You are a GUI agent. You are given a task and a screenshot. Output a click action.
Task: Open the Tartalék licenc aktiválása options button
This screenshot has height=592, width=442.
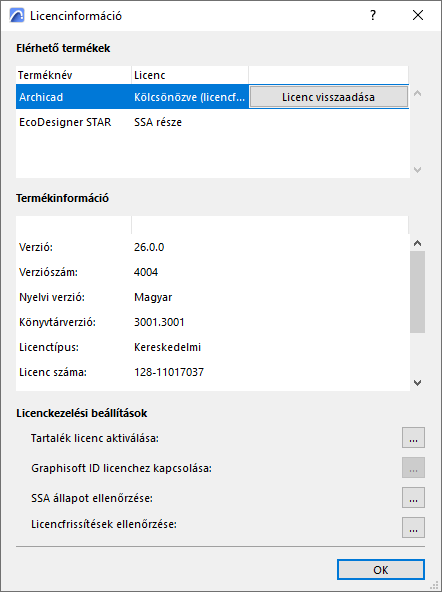[x=413, y=438]
